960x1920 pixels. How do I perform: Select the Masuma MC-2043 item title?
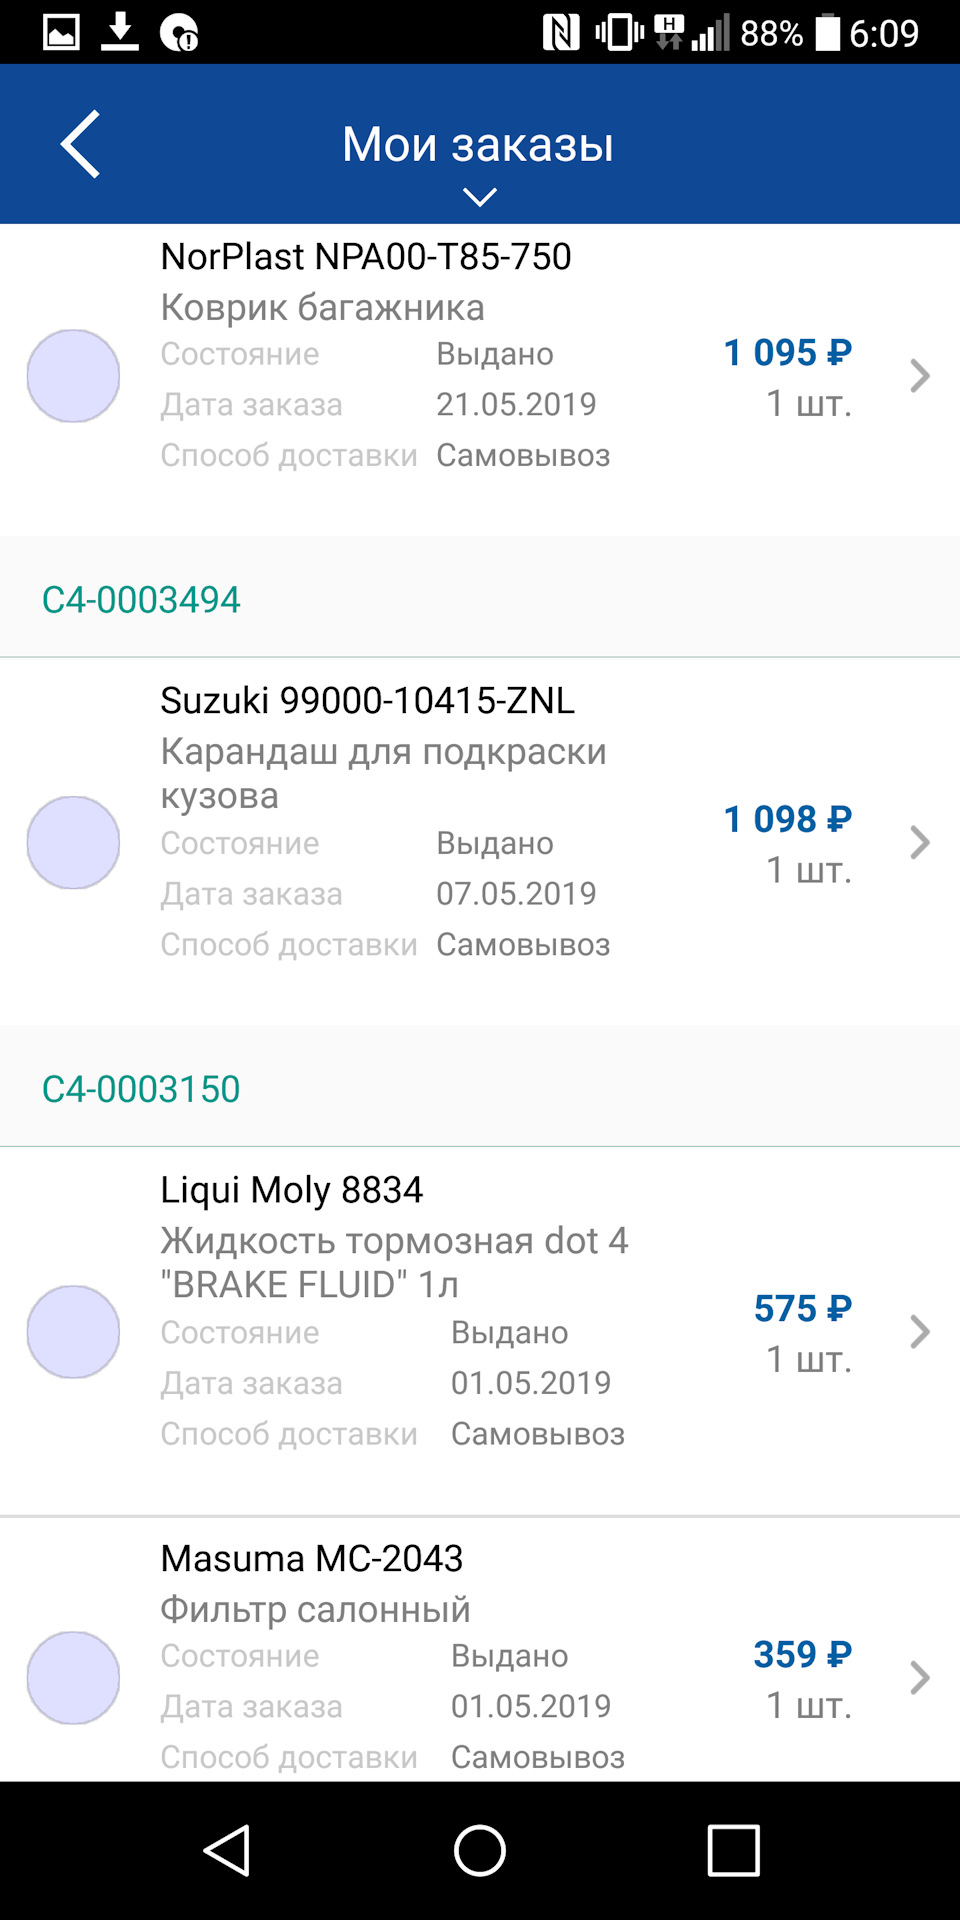pos(312,1558)
